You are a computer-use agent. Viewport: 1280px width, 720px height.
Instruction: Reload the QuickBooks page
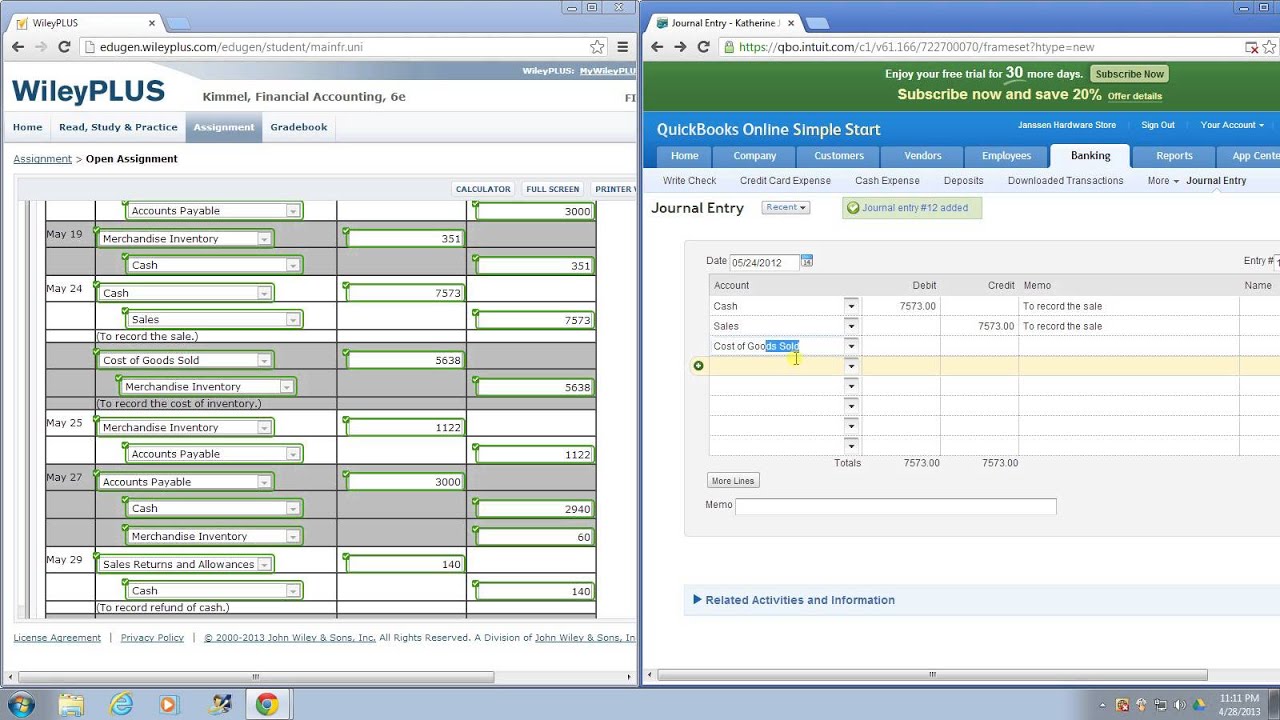pos(703,47)
